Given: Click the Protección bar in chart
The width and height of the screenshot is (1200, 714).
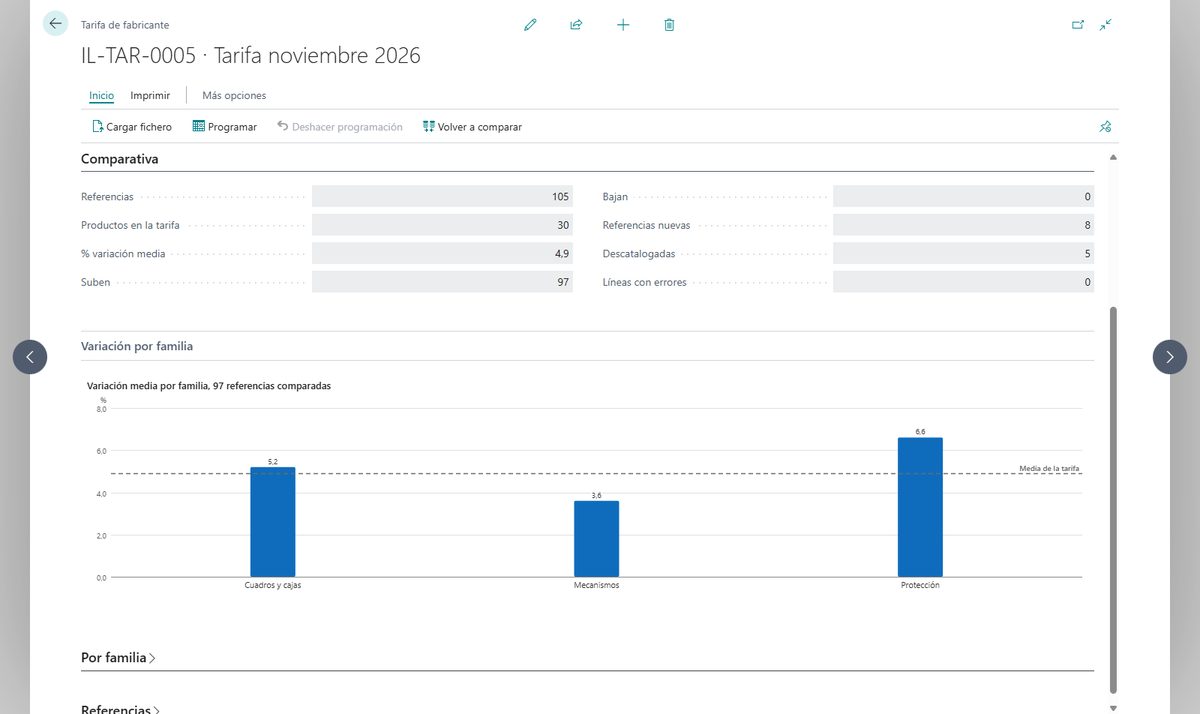Looking at the screenshot, I should 920,507.
